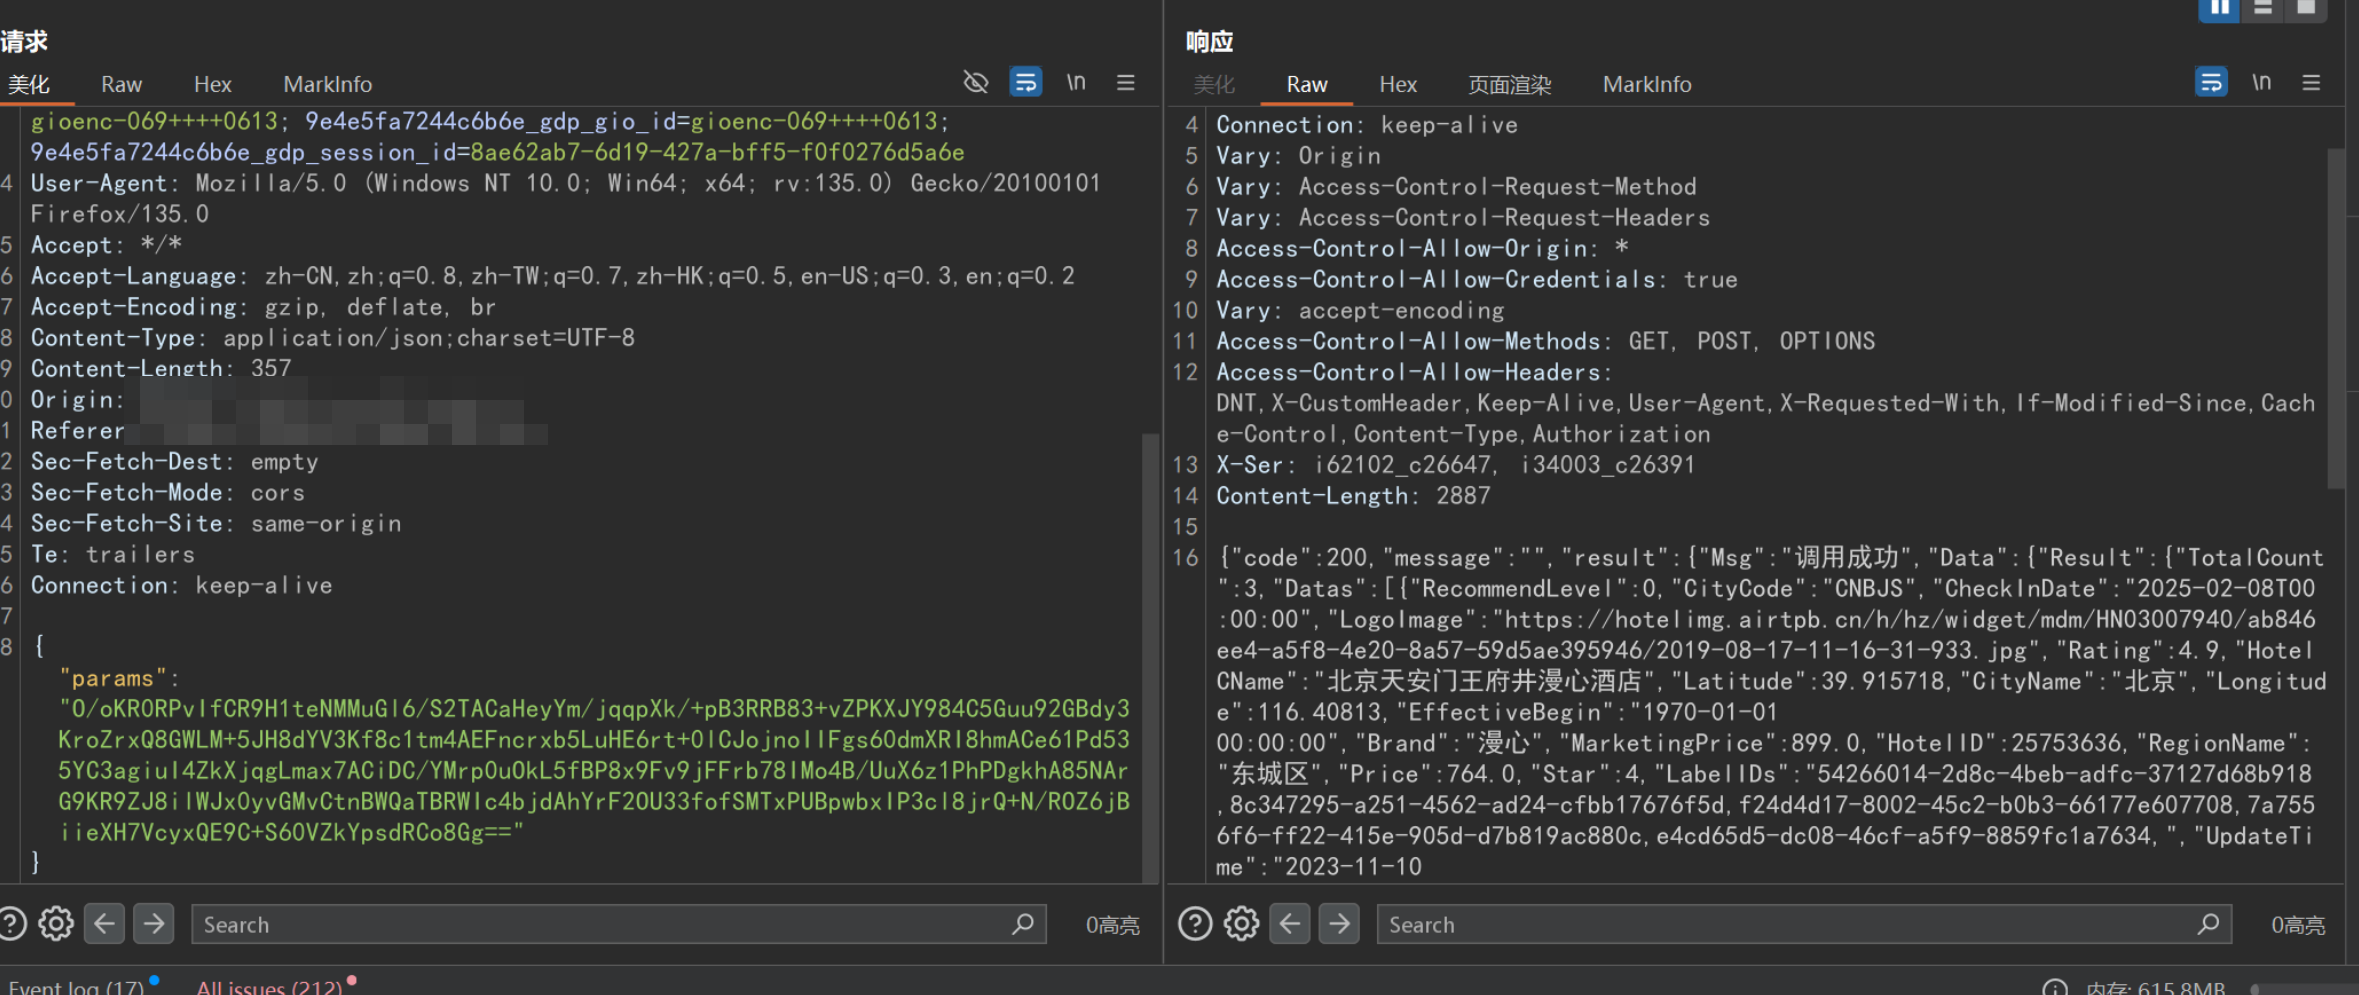Click request panel 0高亮 highlight count
This screenshot has width=2359, height=995.
pyautogui.click(x=1112, y=925)
